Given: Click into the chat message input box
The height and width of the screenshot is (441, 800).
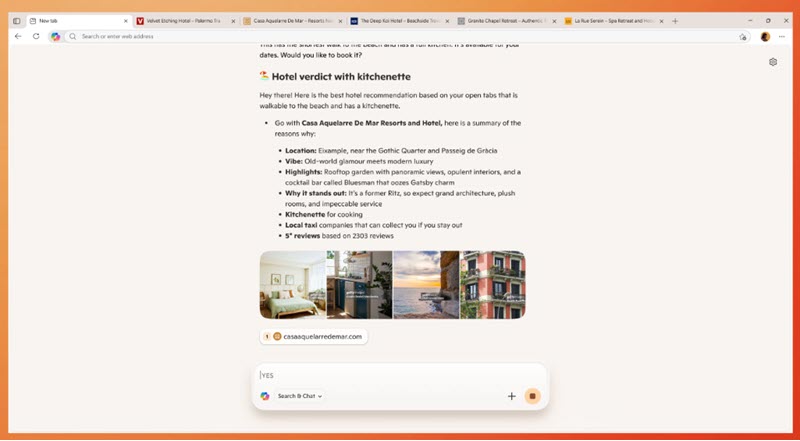Looking at the screenshot, I should tap(399, 375).
